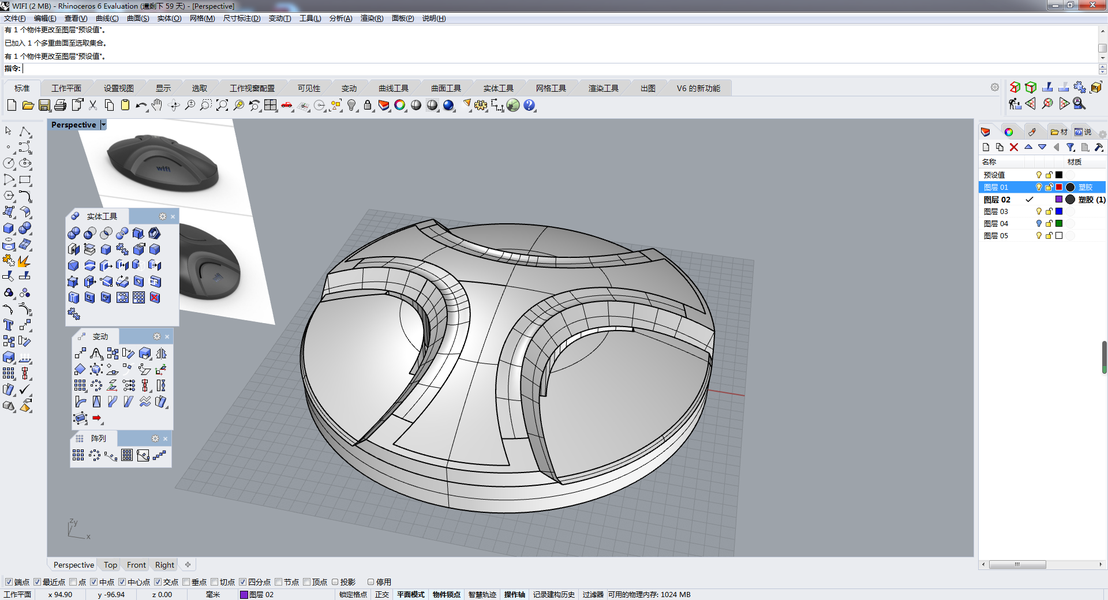Click the Undo arrow icon
Image resolution: width=1108 pixels, height=600 pixels.
point(142,105)
